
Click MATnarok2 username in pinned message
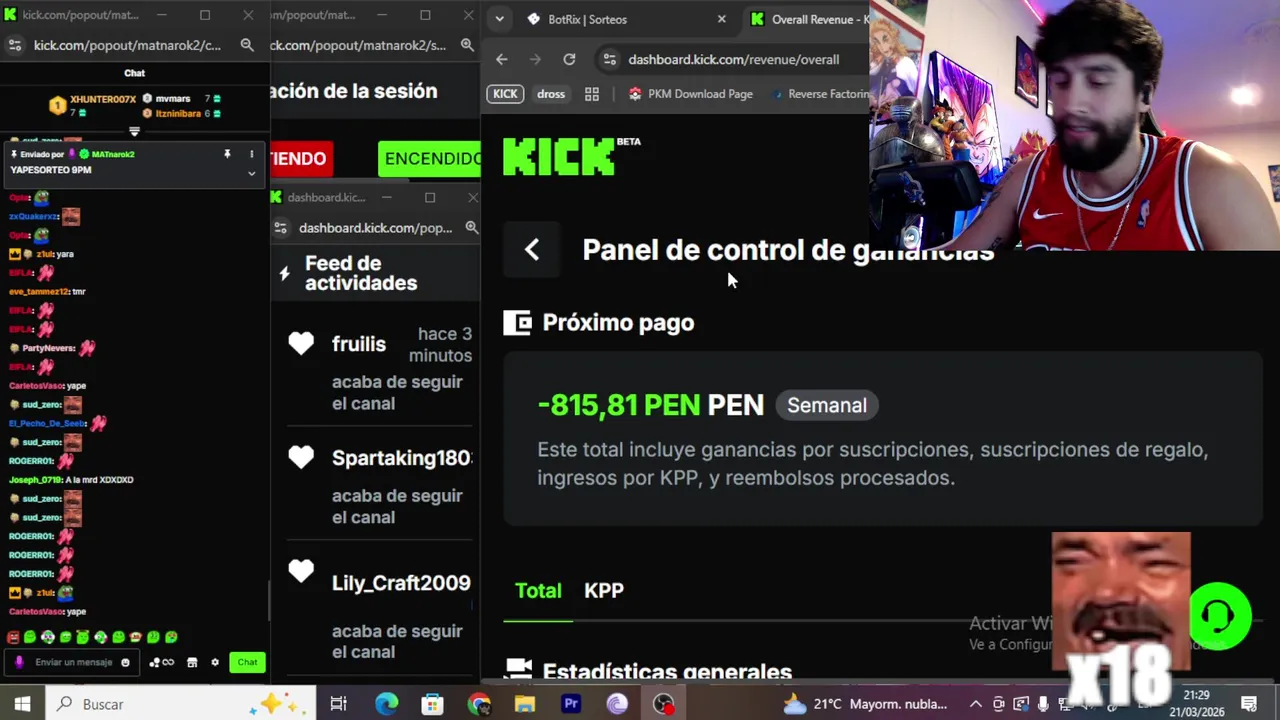point(112,154)
